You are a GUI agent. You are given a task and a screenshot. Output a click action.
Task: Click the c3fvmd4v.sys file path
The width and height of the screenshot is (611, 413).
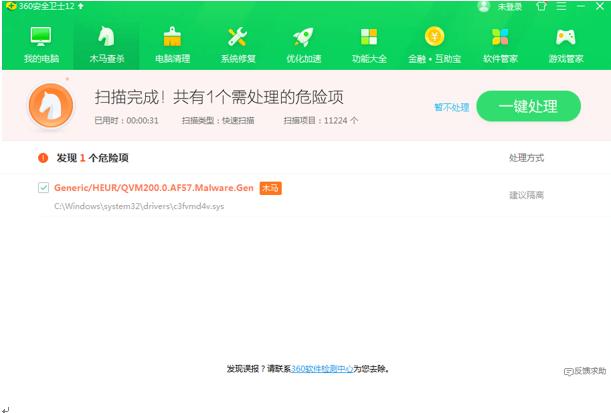coord(139,206)
